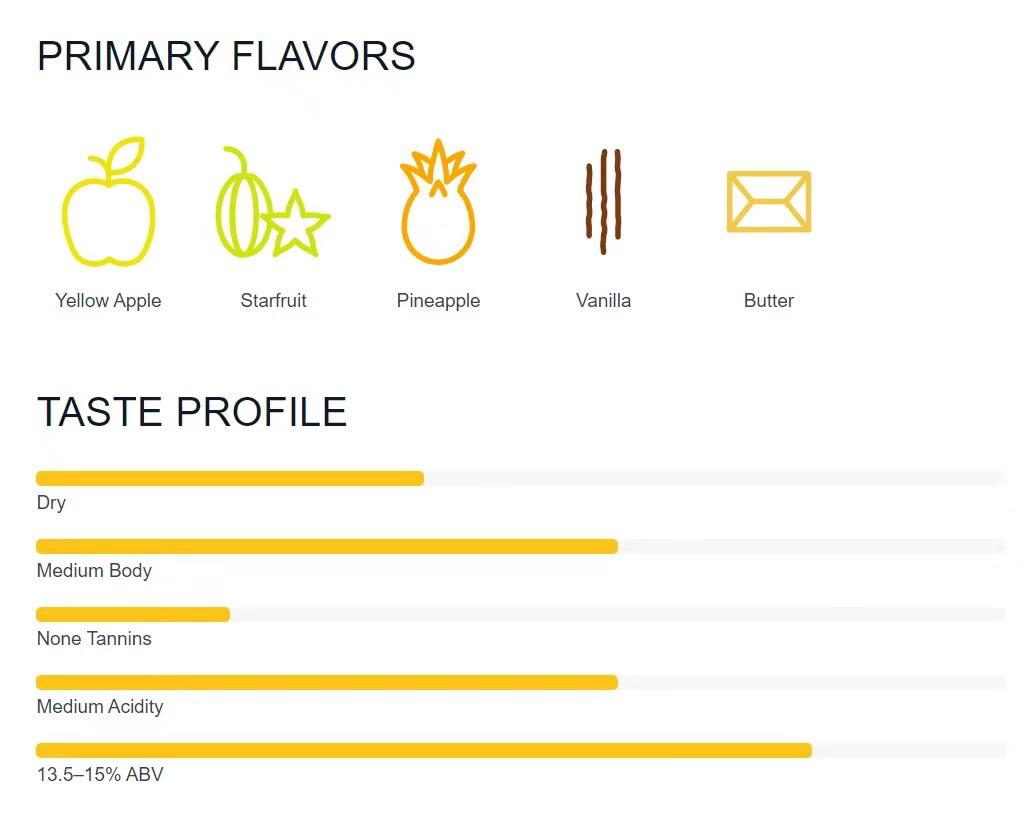Click the Pineapple caption text

click(438, 300)
